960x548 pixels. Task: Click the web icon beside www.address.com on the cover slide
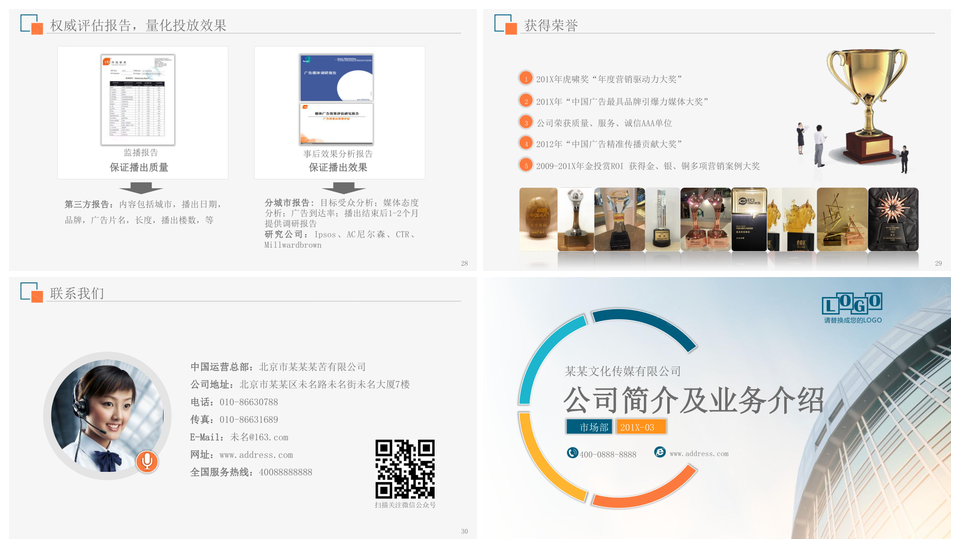click(659, 452)
